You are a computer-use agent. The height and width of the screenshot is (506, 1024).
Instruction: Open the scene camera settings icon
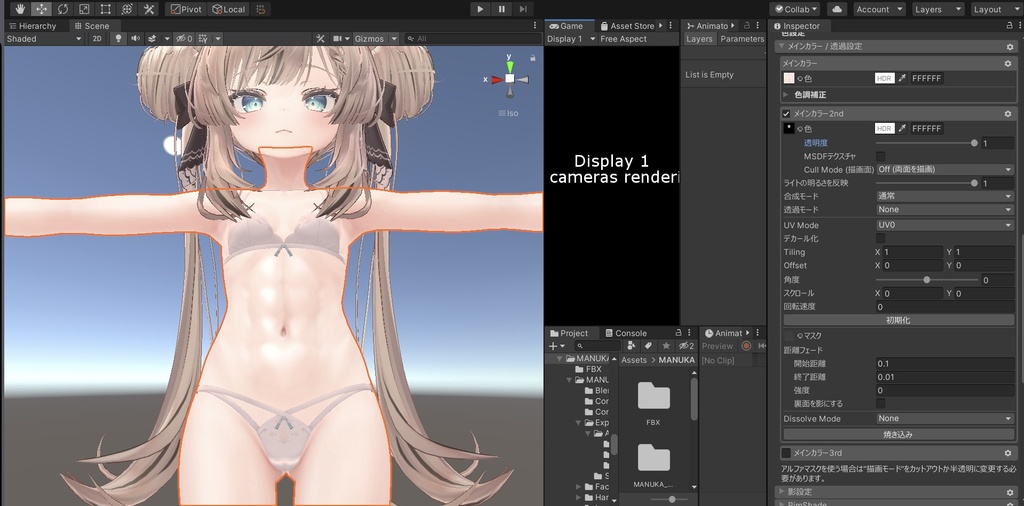pyautogui.click(x=338, y=39)
